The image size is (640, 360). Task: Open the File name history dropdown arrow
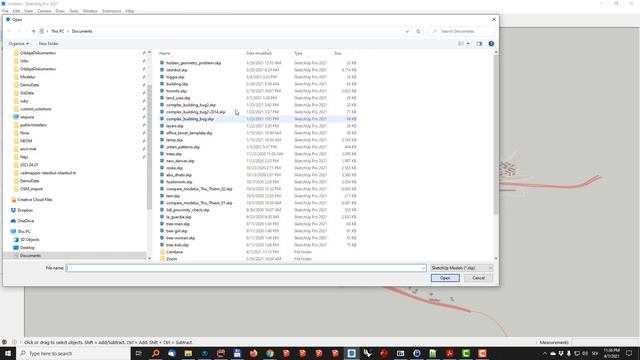coord(423,268)
